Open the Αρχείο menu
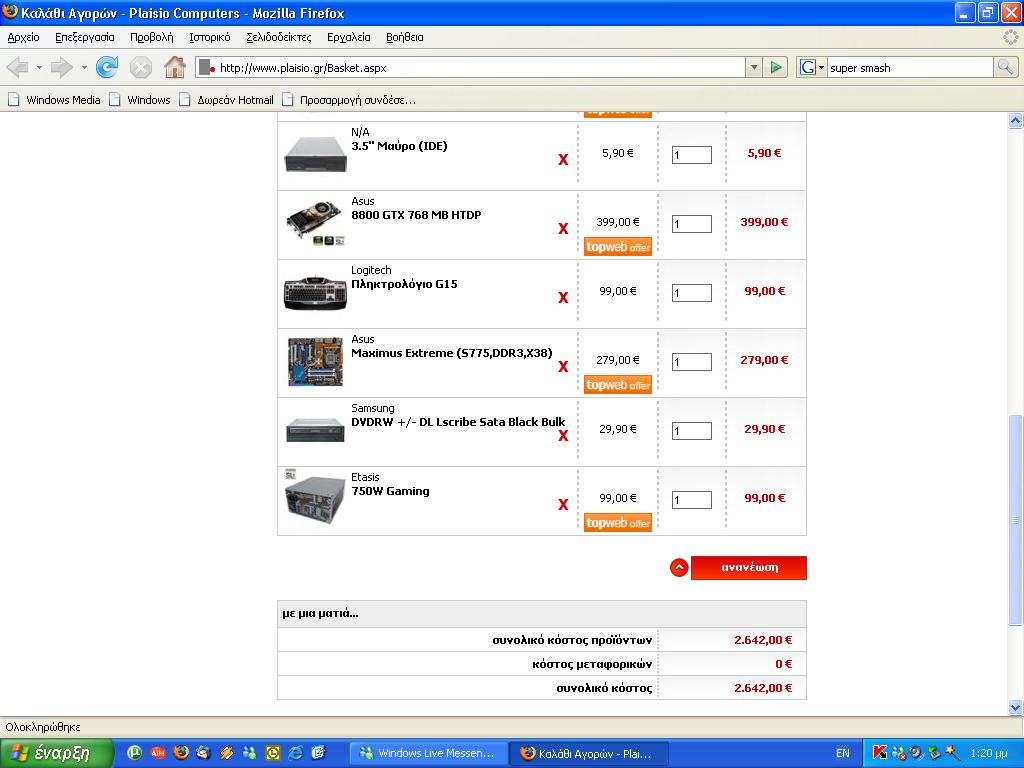This screenshot has width=1024, height=768. 24,37
